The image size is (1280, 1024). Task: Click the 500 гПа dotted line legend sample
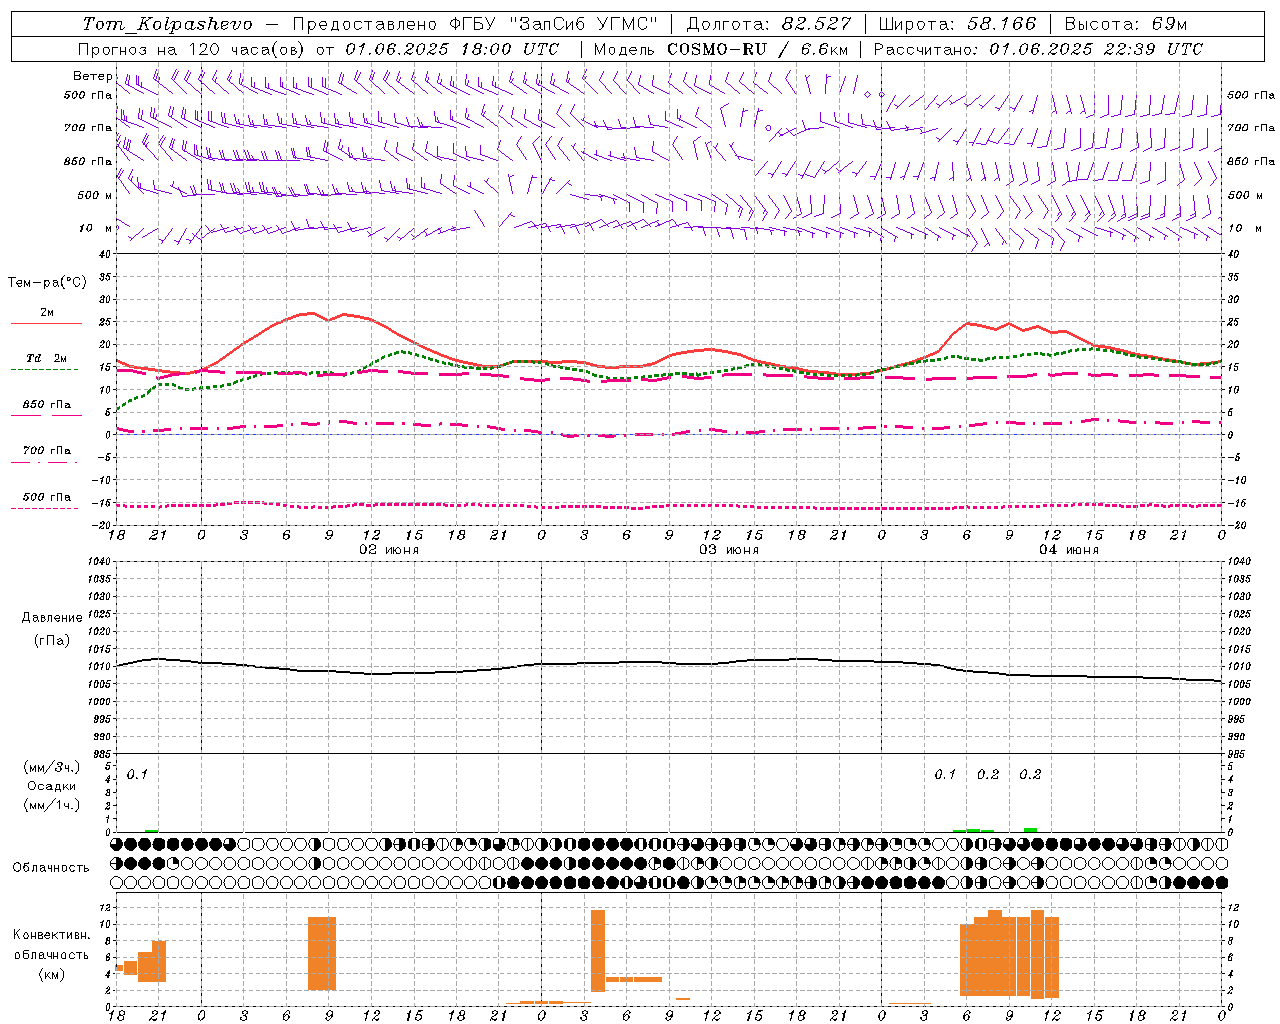coord(44,508)
